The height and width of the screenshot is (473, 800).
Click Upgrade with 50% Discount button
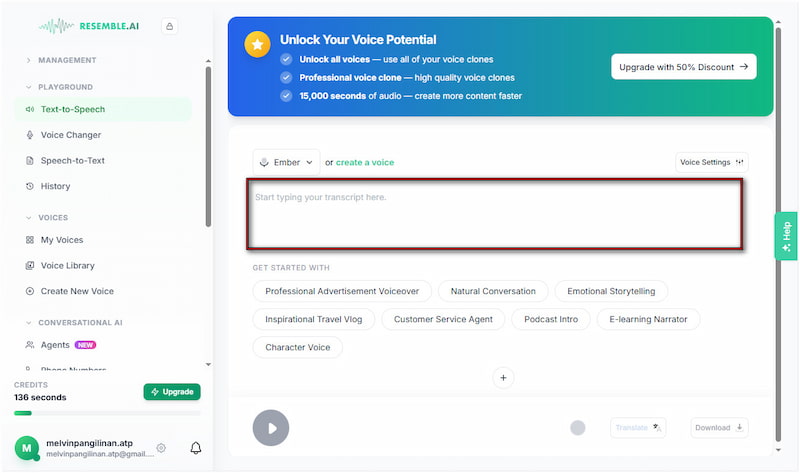[x=683, y=67]
